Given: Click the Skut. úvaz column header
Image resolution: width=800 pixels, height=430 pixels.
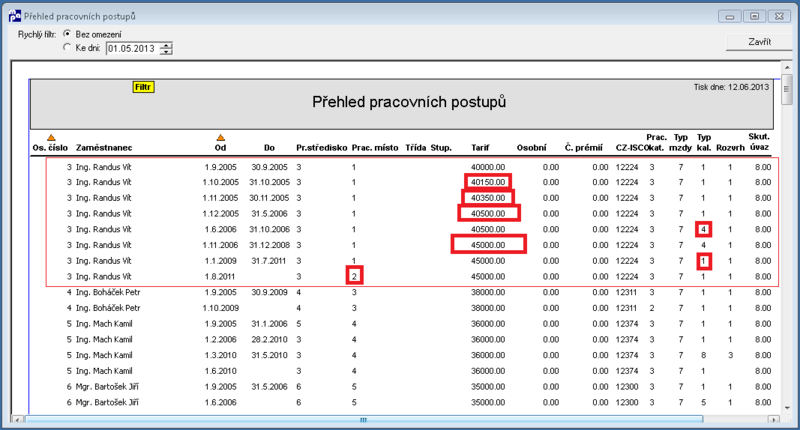Looking at the screenshot, I should click(759, 142).
